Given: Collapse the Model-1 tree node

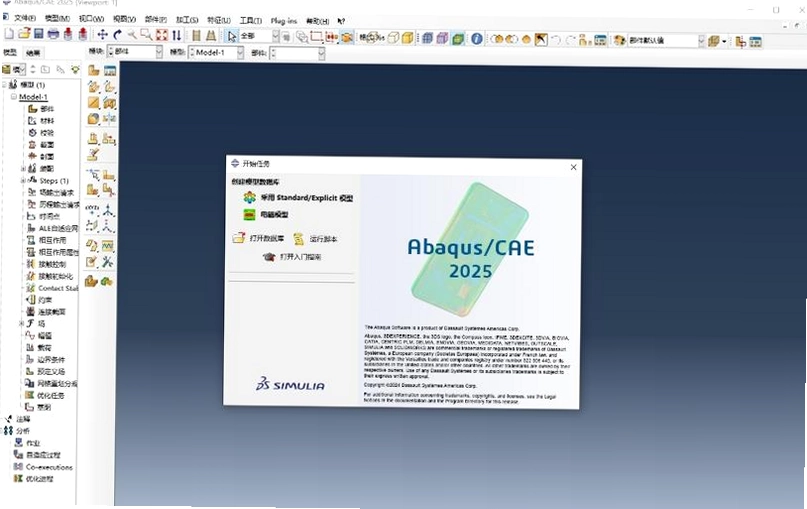Looking at the screenshot, I should click(14, 97).
